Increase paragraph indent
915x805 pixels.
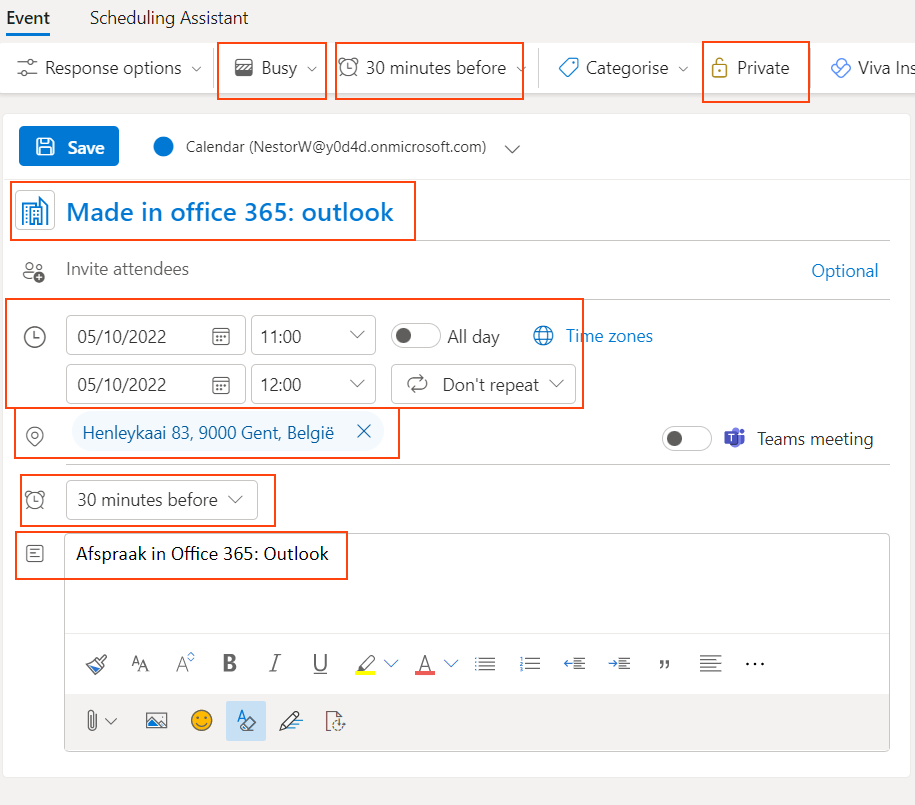[x=619, y=664]
